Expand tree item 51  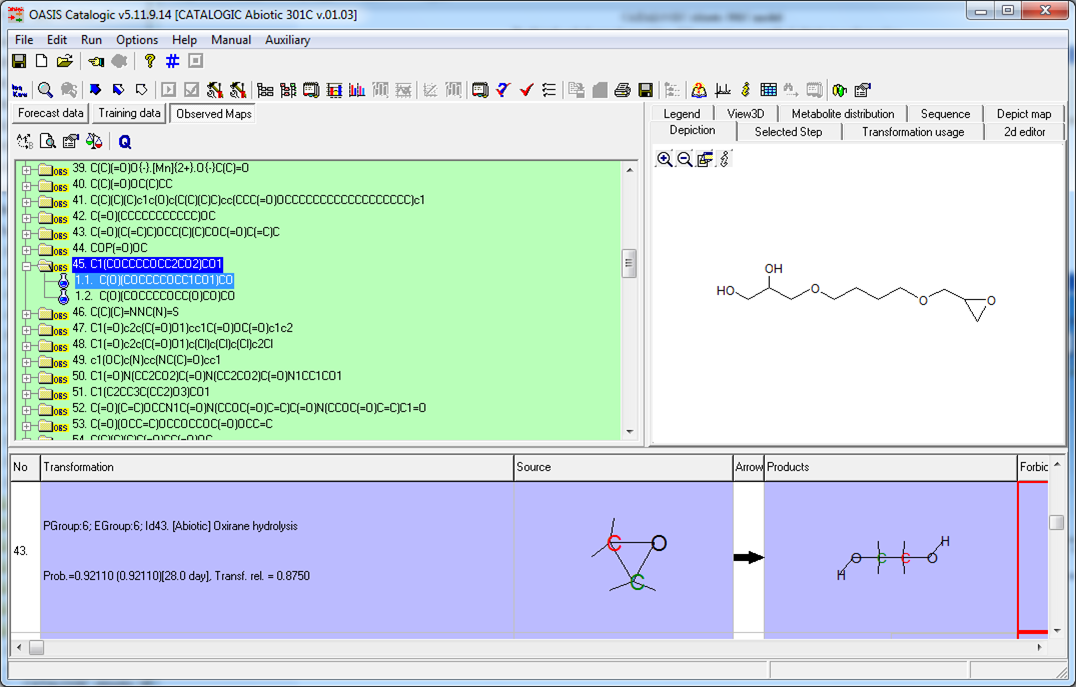pos(26,394)
